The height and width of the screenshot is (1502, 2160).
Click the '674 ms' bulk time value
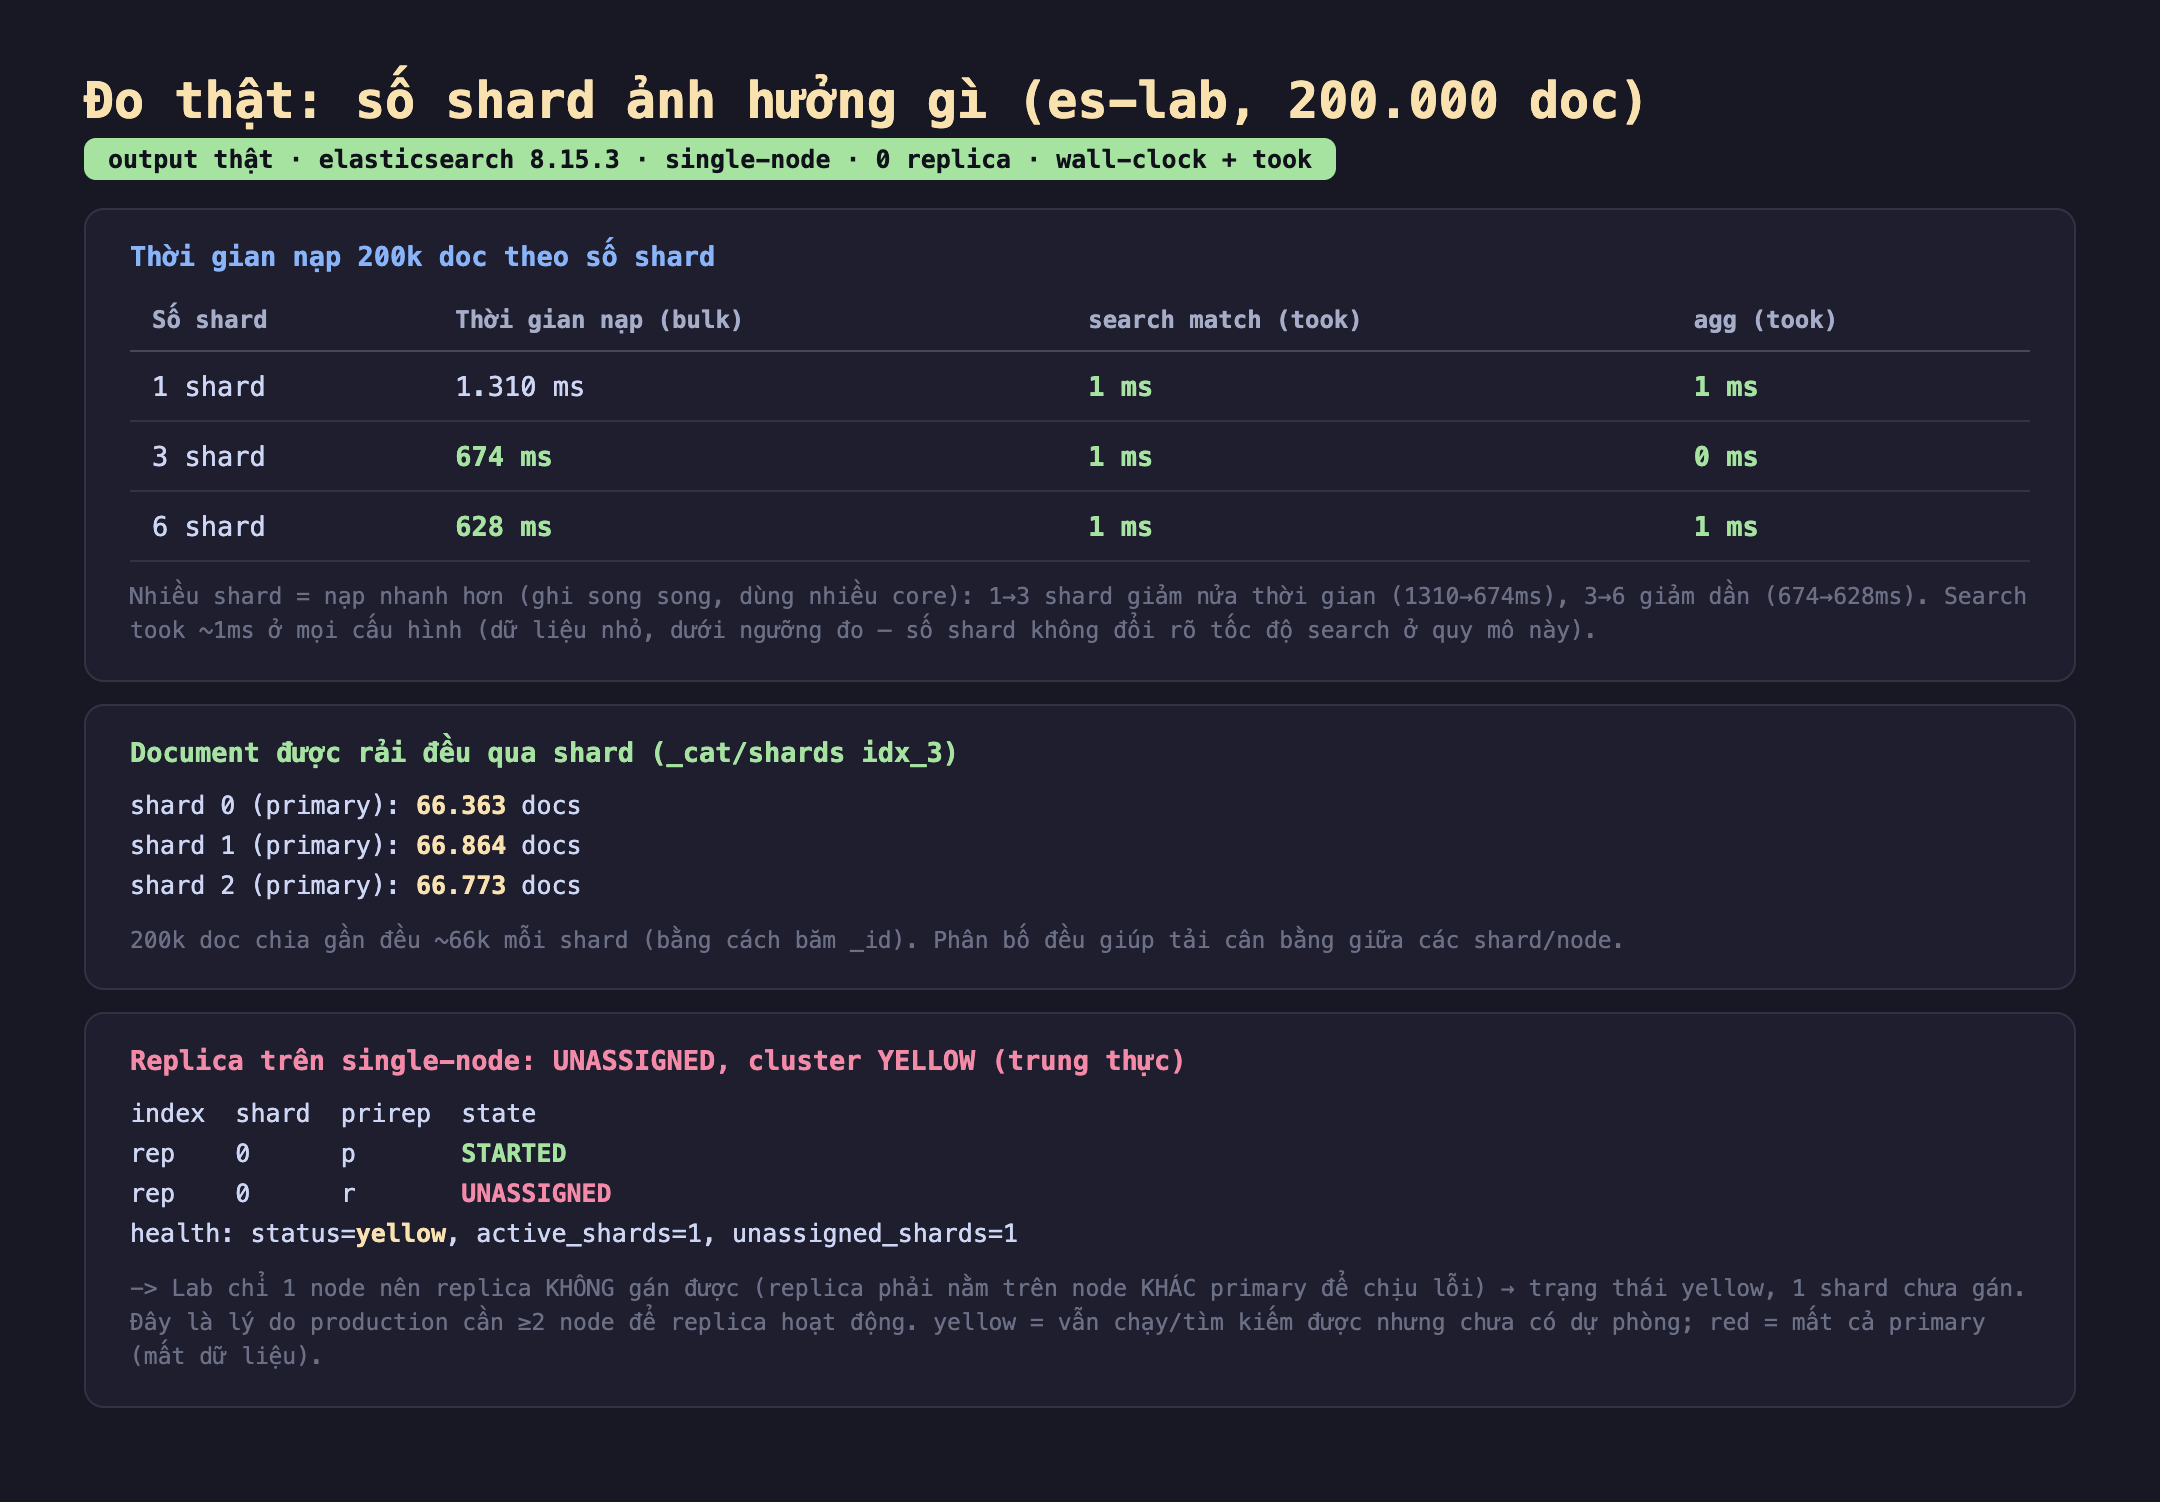503,456
